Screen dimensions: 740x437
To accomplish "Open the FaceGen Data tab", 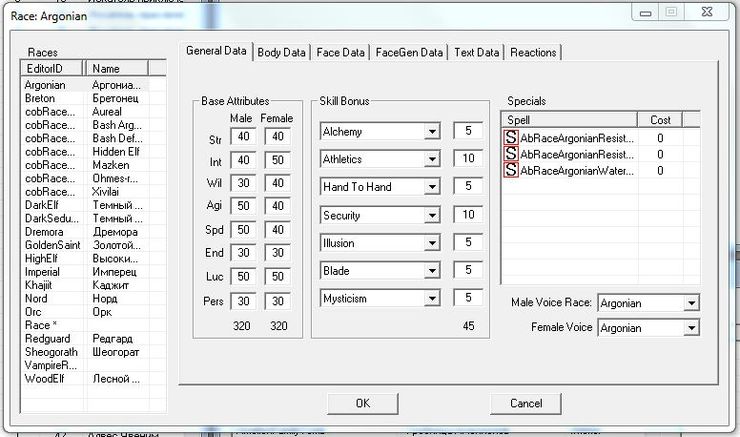I will point(409,52).
